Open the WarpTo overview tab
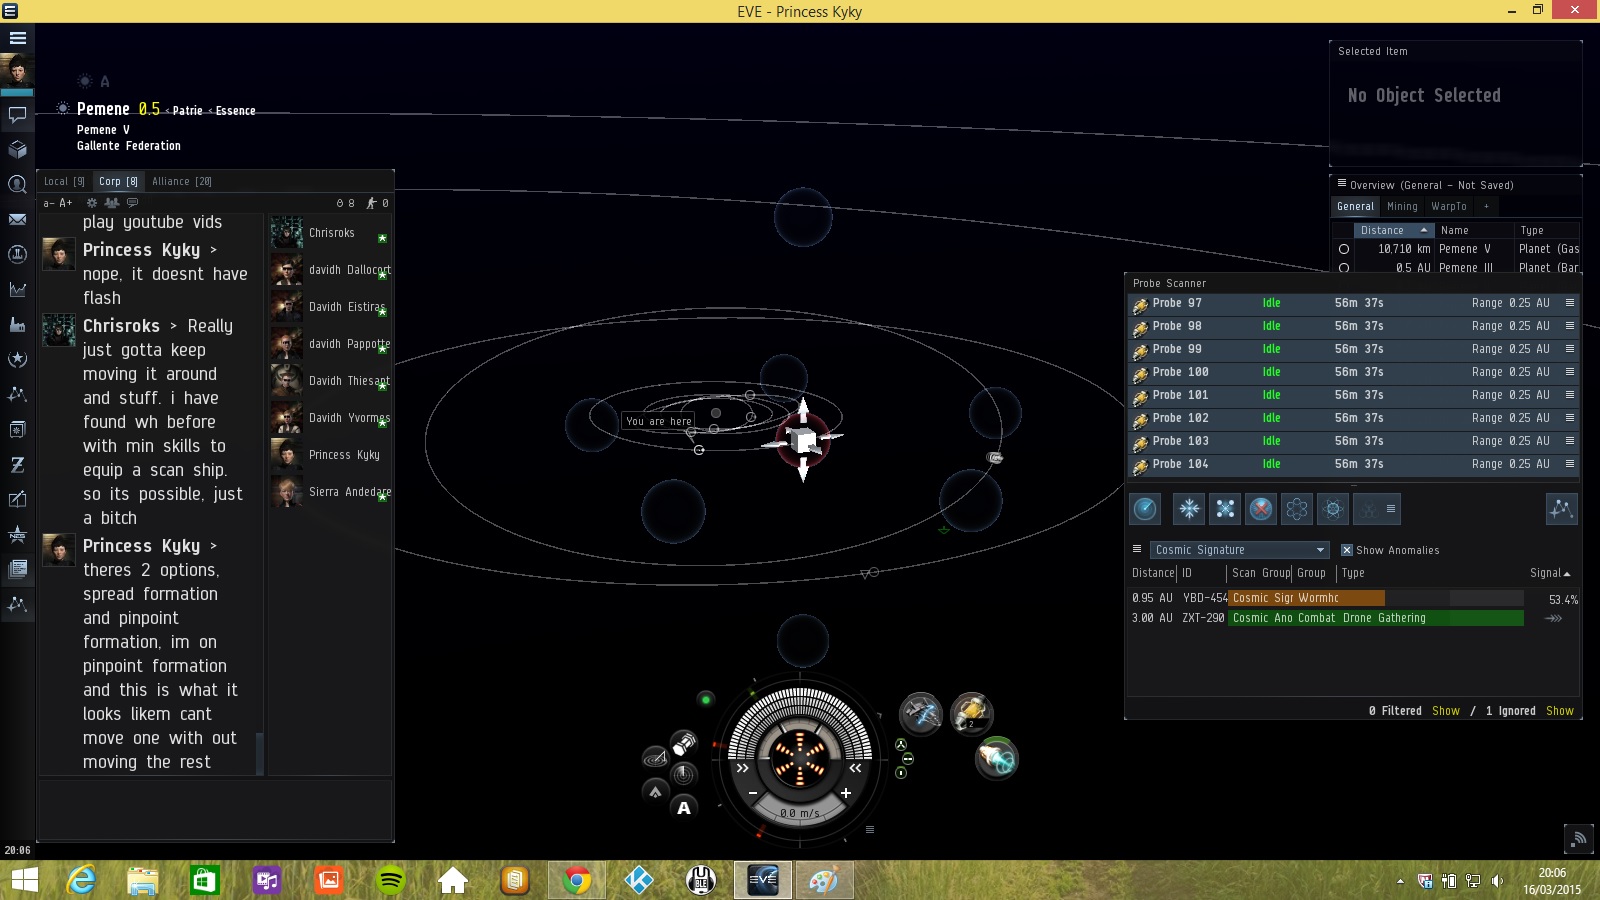1600x900 pixels. coord(1449,206)
